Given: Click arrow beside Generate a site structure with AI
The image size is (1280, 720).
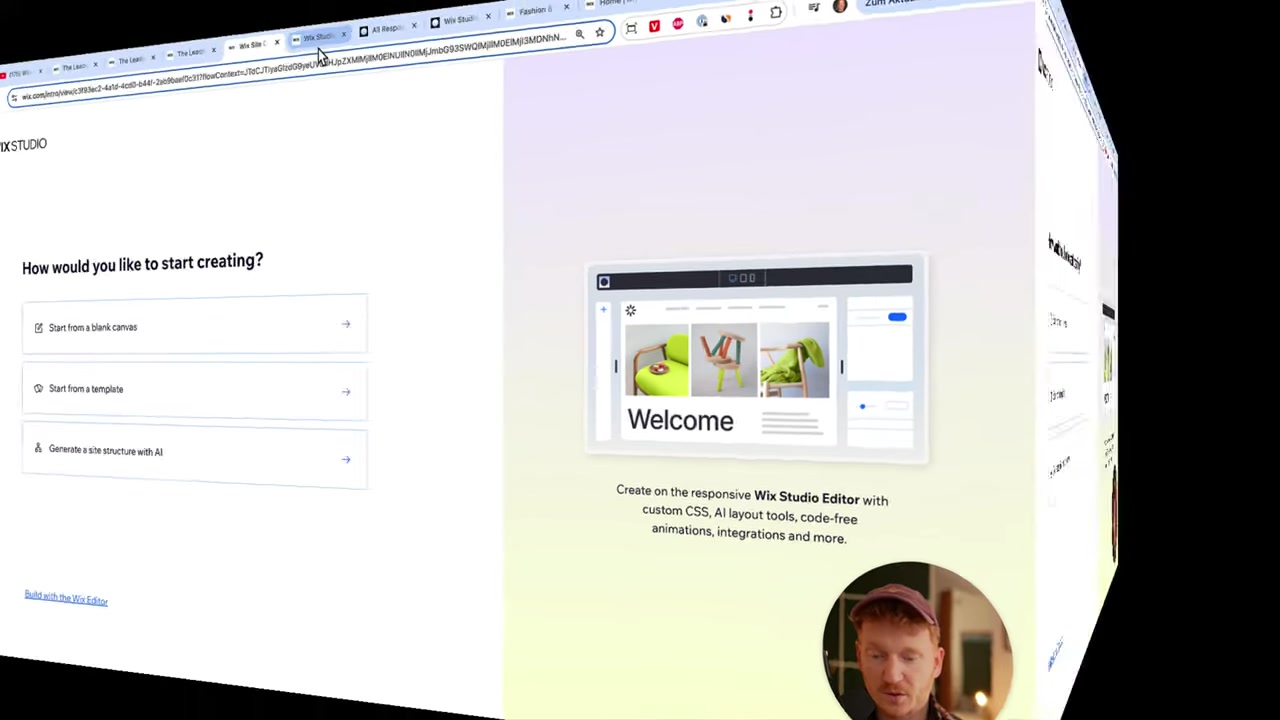Looking at the screenshot, I should (346, 460).
